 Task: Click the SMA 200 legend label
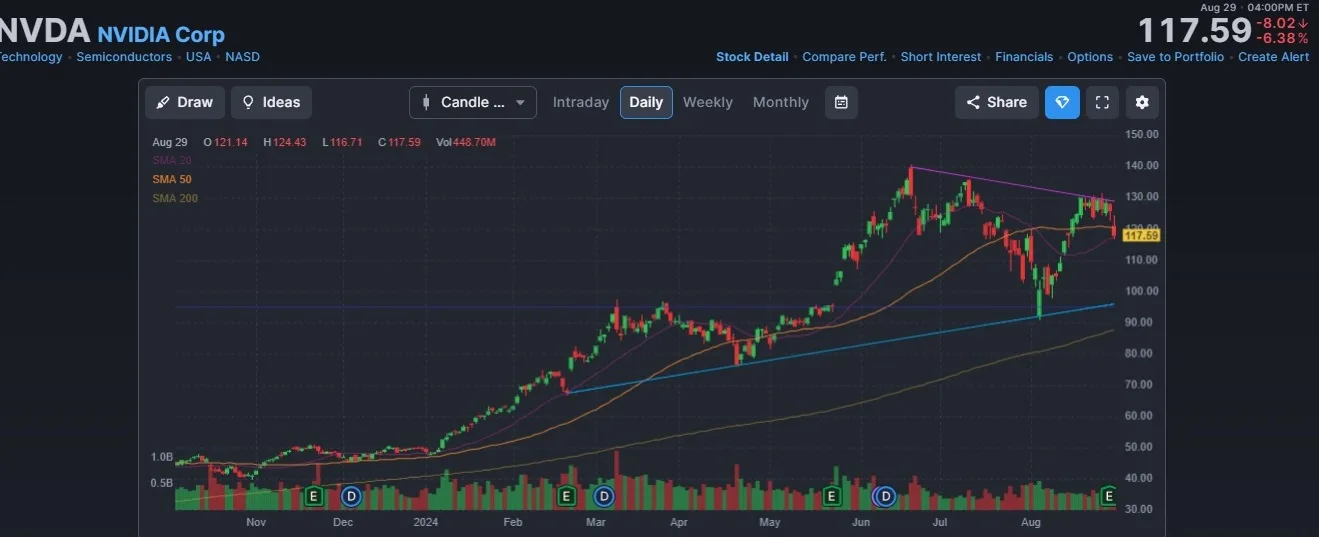175,198
